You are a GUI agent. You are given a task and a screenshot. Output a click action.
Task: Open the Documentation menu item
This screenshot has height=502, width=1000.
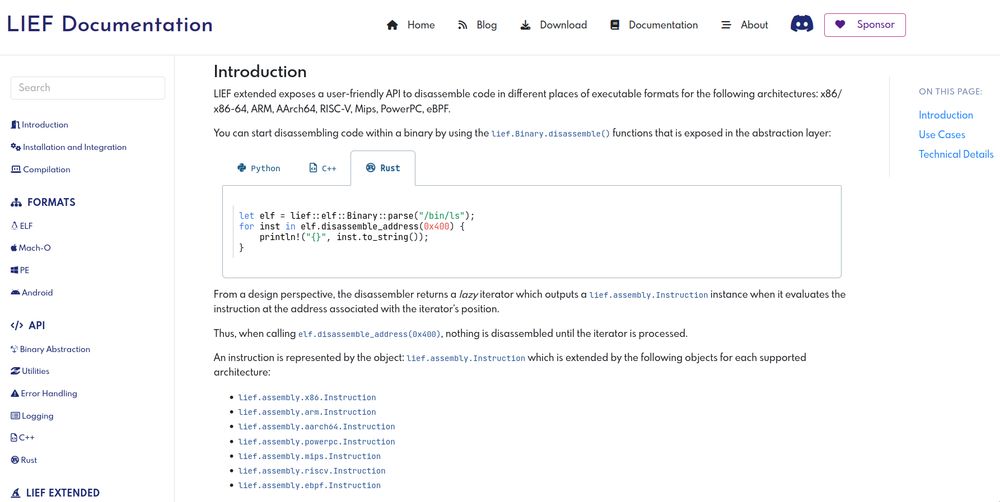[654, 25]
